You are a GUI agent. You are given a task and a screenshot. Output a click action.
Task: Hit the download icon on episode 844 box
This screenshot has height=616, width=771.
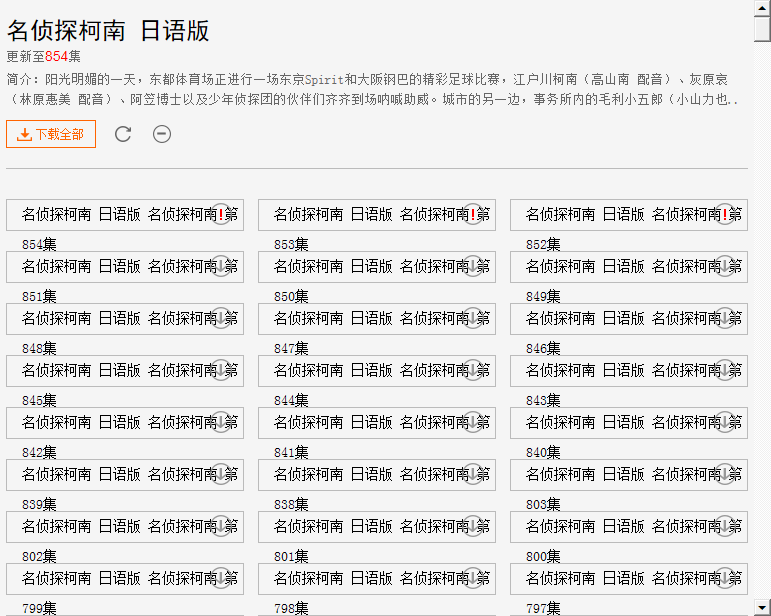click(x=473, y=370)
